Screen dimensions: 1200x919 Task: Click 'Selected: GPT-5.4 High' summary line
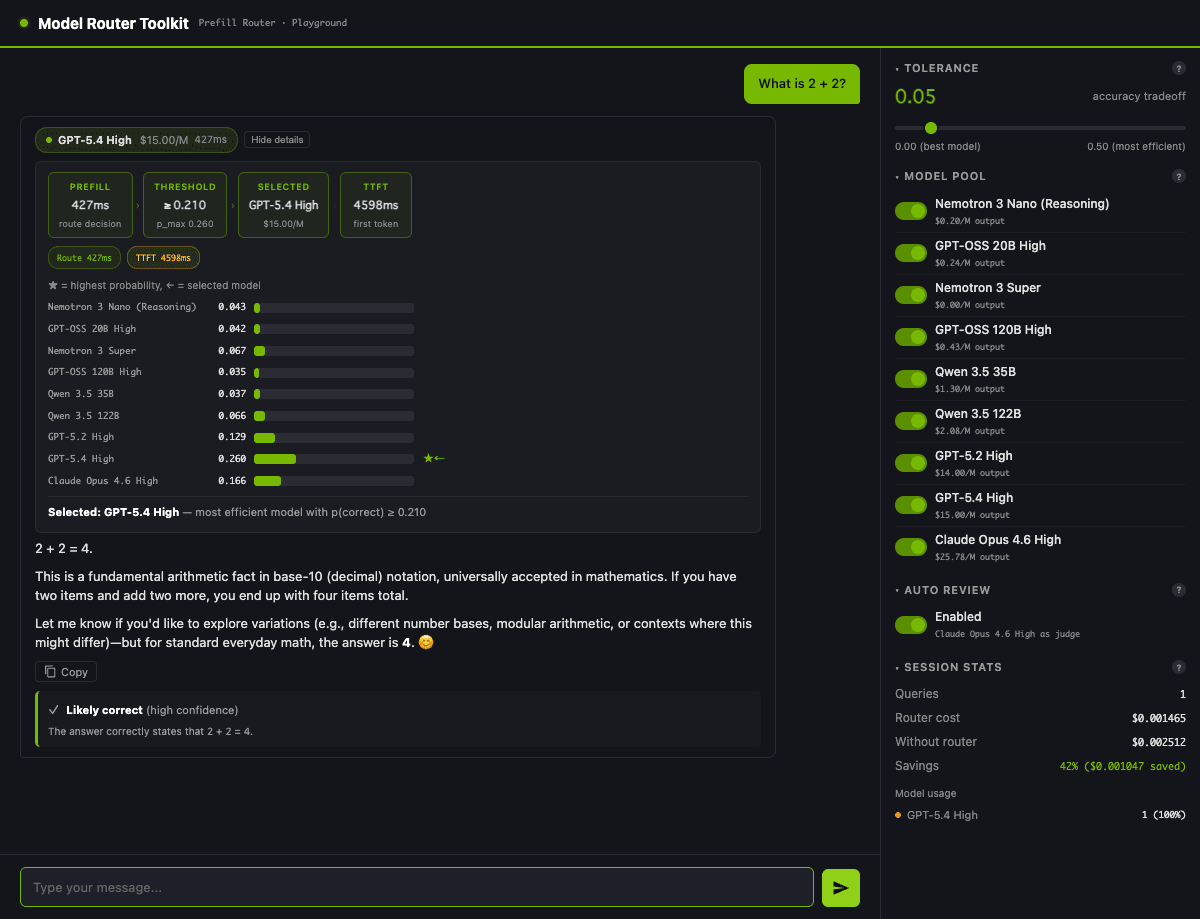tap(237, 512)
